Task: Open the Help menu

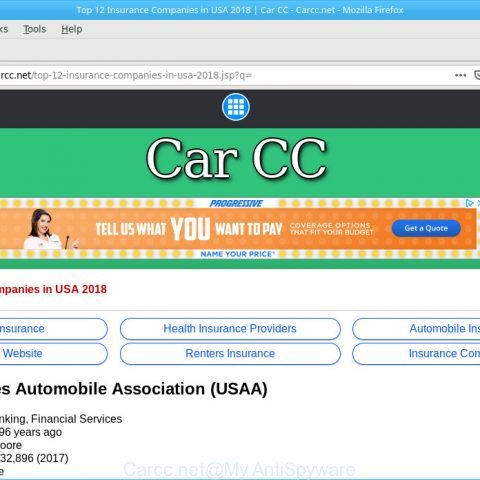Action: click(72, 29)
